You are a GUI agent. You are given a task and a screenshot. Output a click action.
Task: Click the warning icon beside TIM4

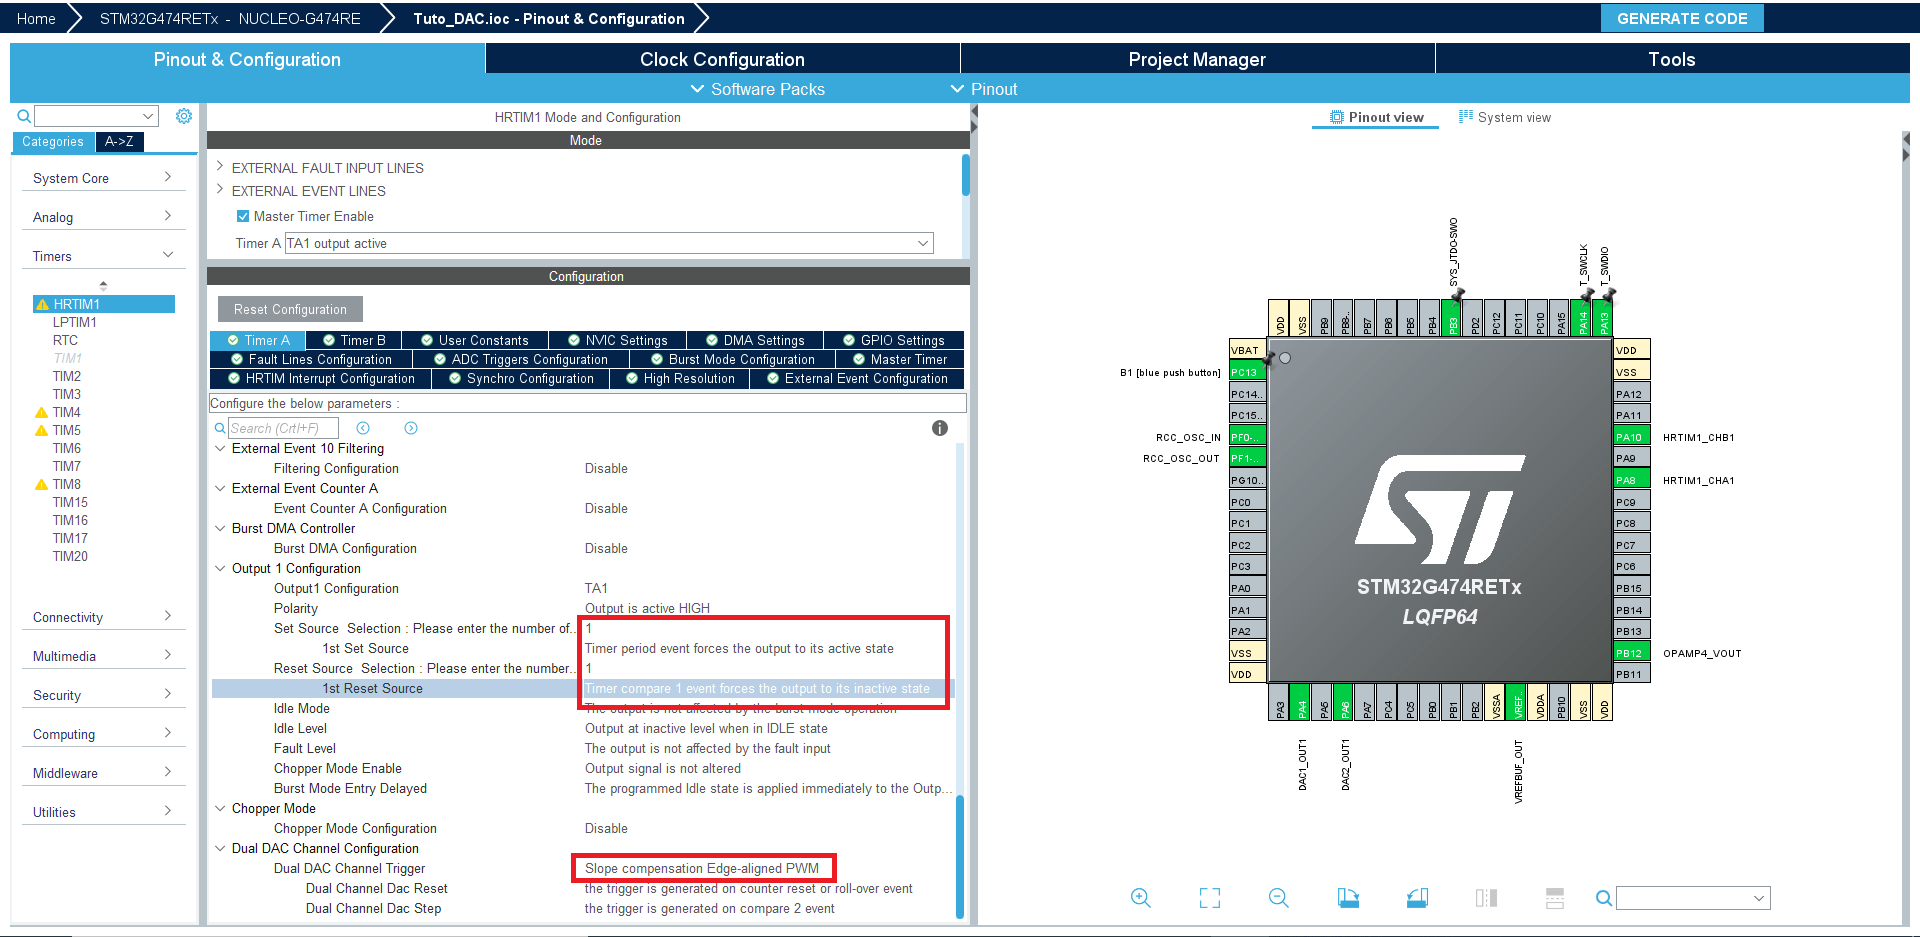click(41, 412)
